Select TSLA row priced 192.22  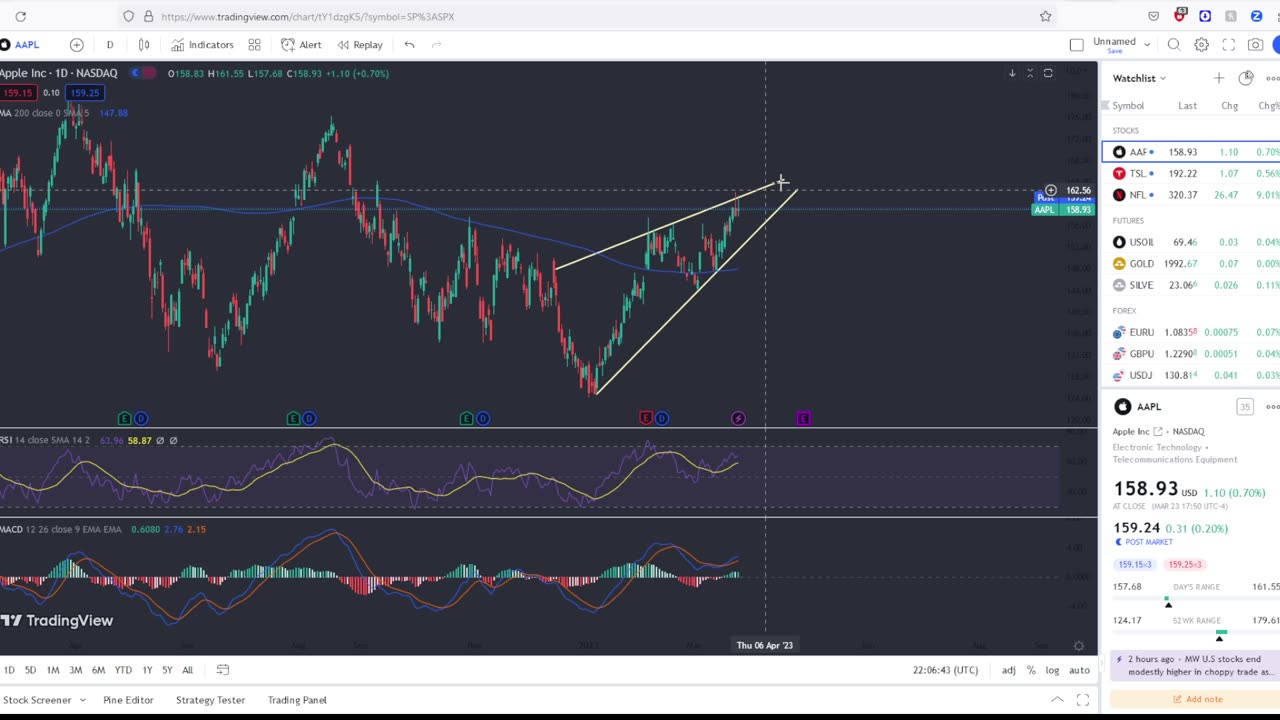click(x=1191, y=173)
